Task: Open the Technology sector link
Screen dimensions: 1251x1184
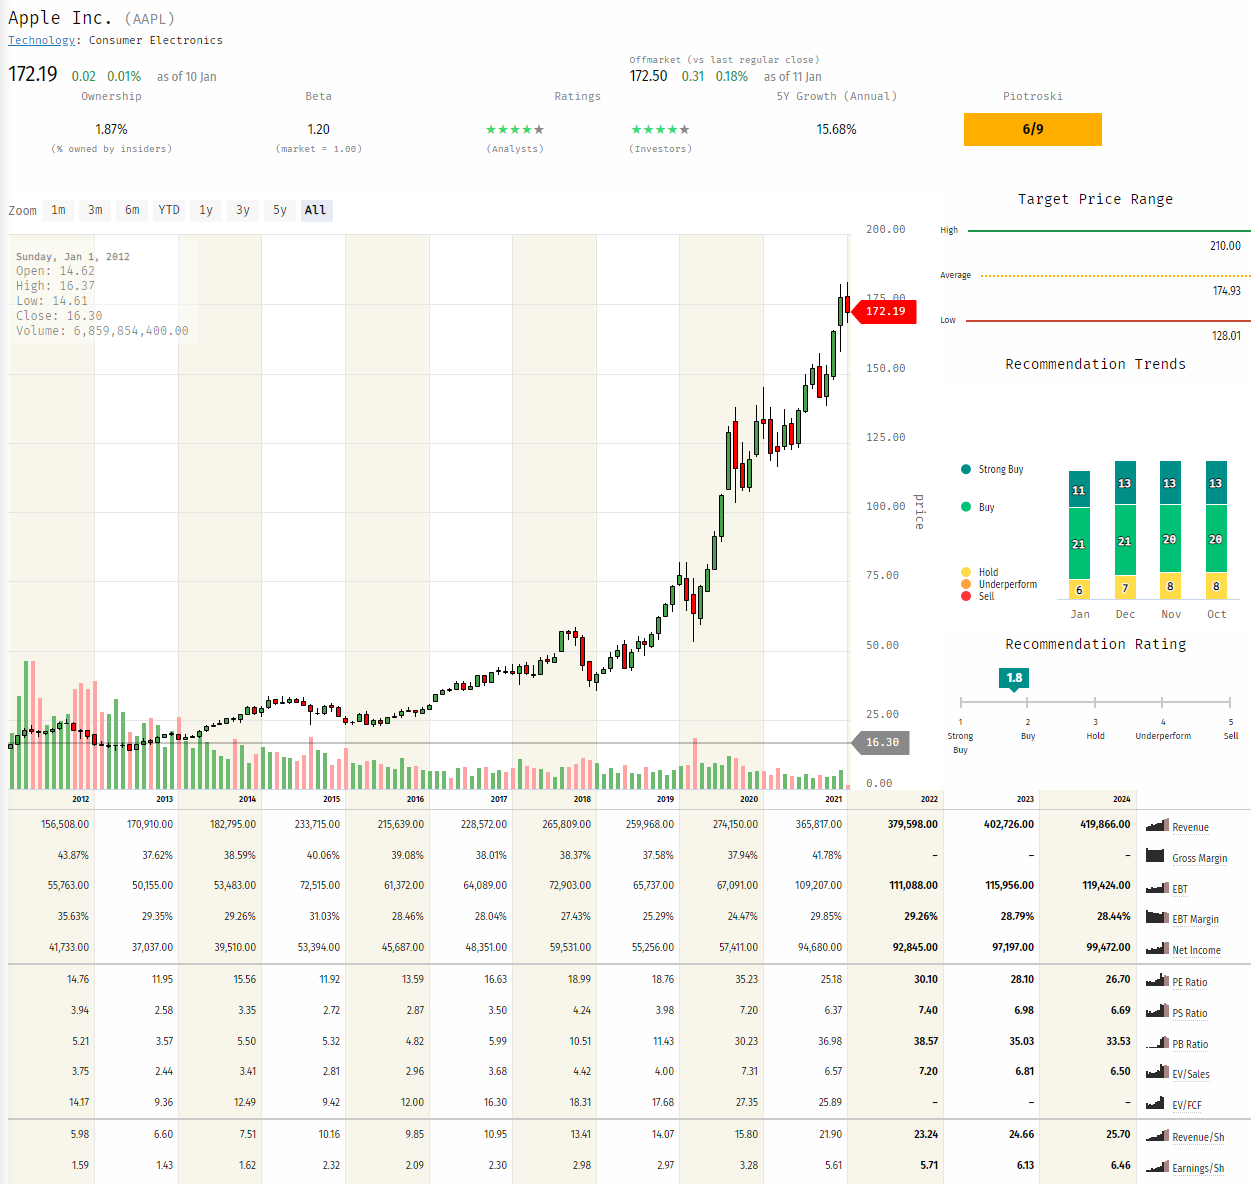Action: pyautogui.click(x=41, y=40)
